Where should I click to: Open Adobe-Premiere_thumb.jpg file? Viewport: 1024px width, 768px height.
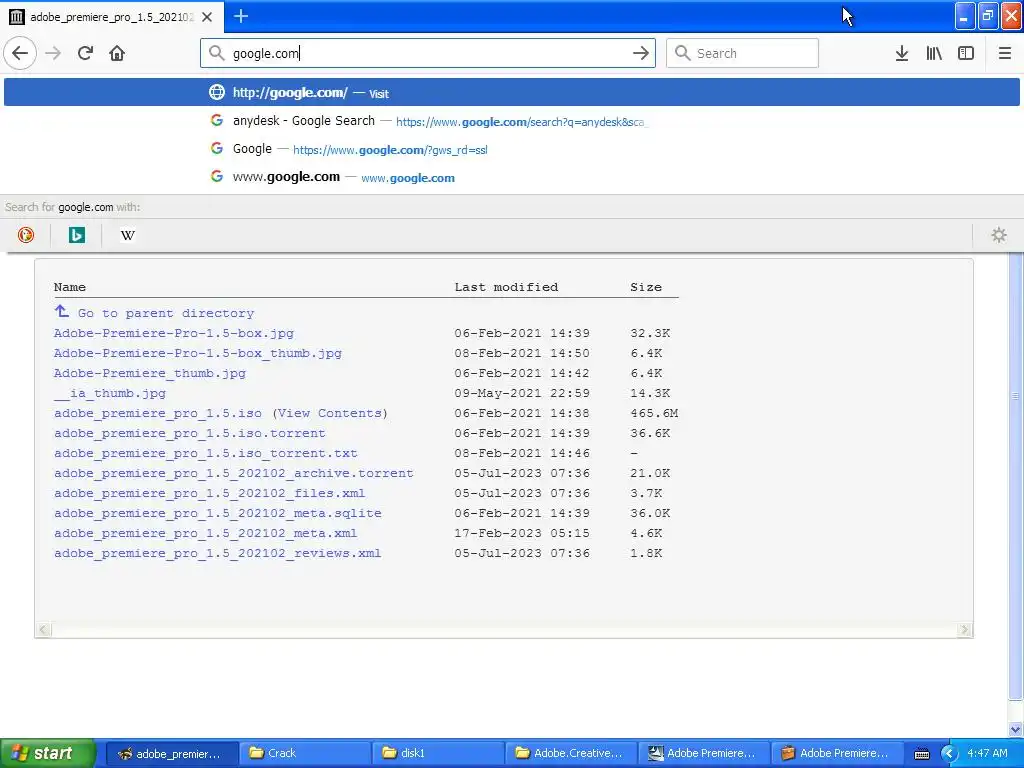150,374
